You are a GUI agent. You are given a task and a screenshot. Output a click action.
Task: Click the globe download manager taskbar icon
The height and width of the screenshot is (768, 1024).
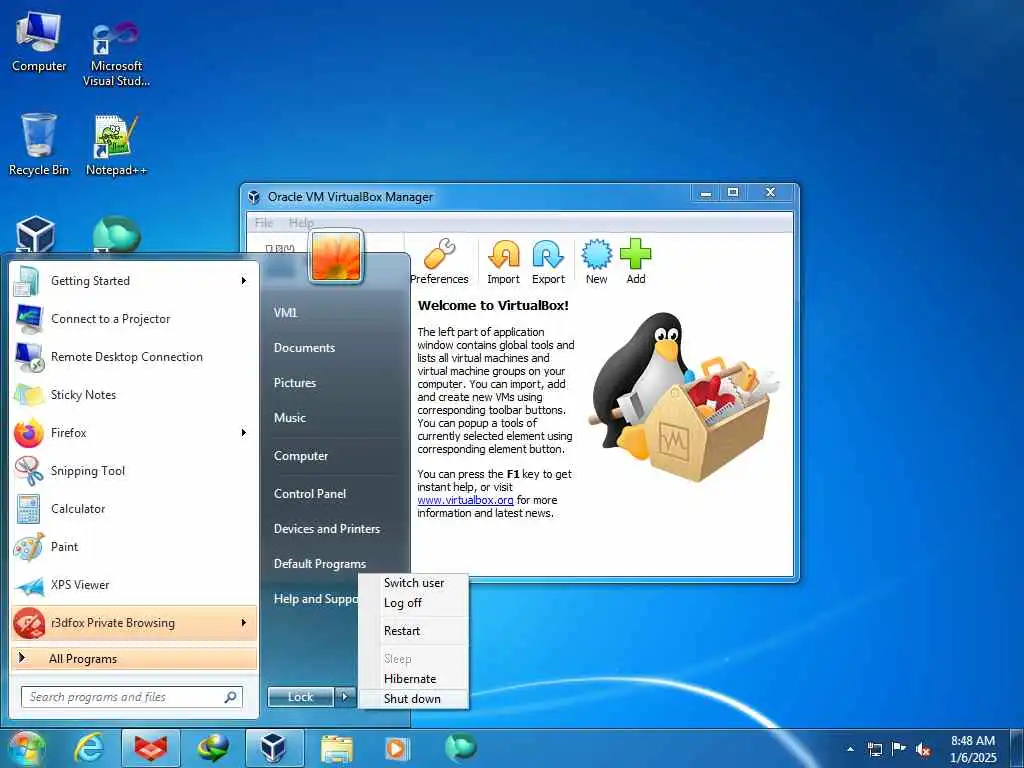pyautogui.click(x=213, y=748)
